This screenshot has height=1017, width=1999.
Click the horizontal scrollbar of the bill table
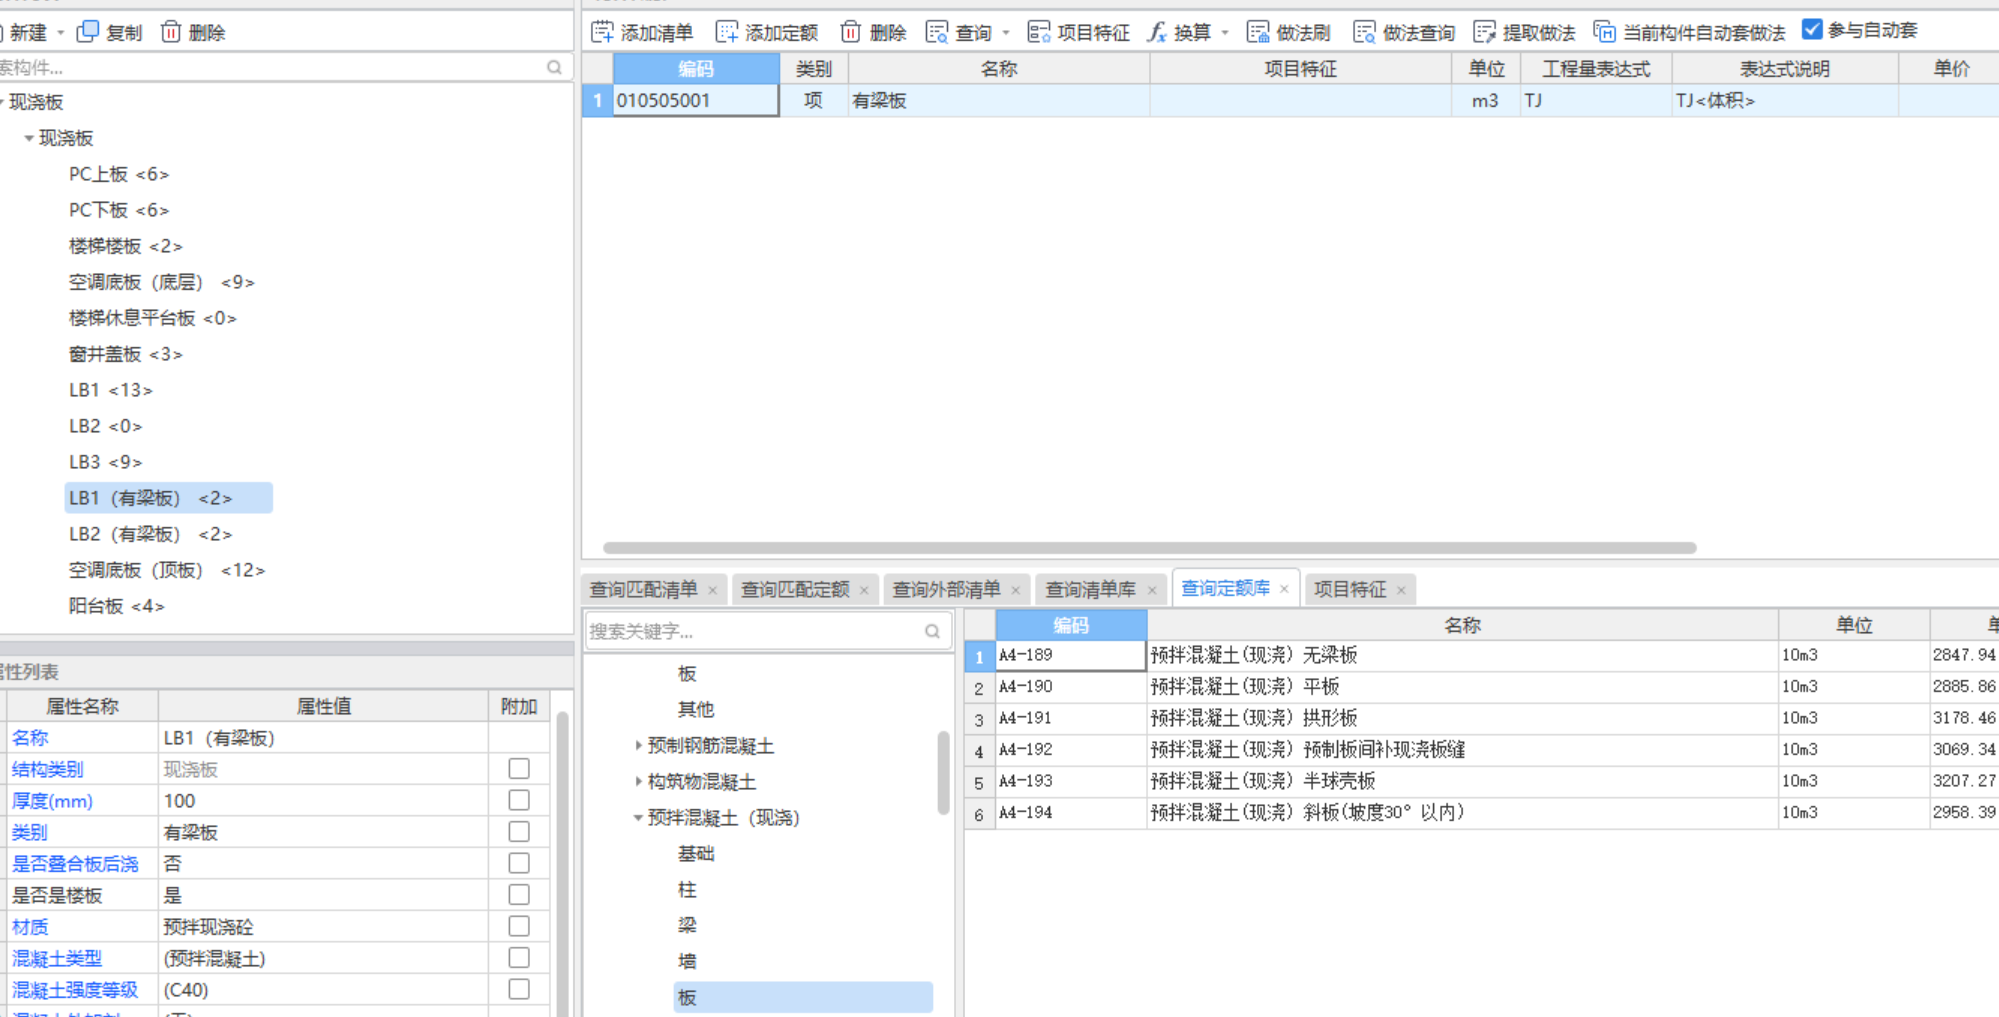coord(1149,548)
